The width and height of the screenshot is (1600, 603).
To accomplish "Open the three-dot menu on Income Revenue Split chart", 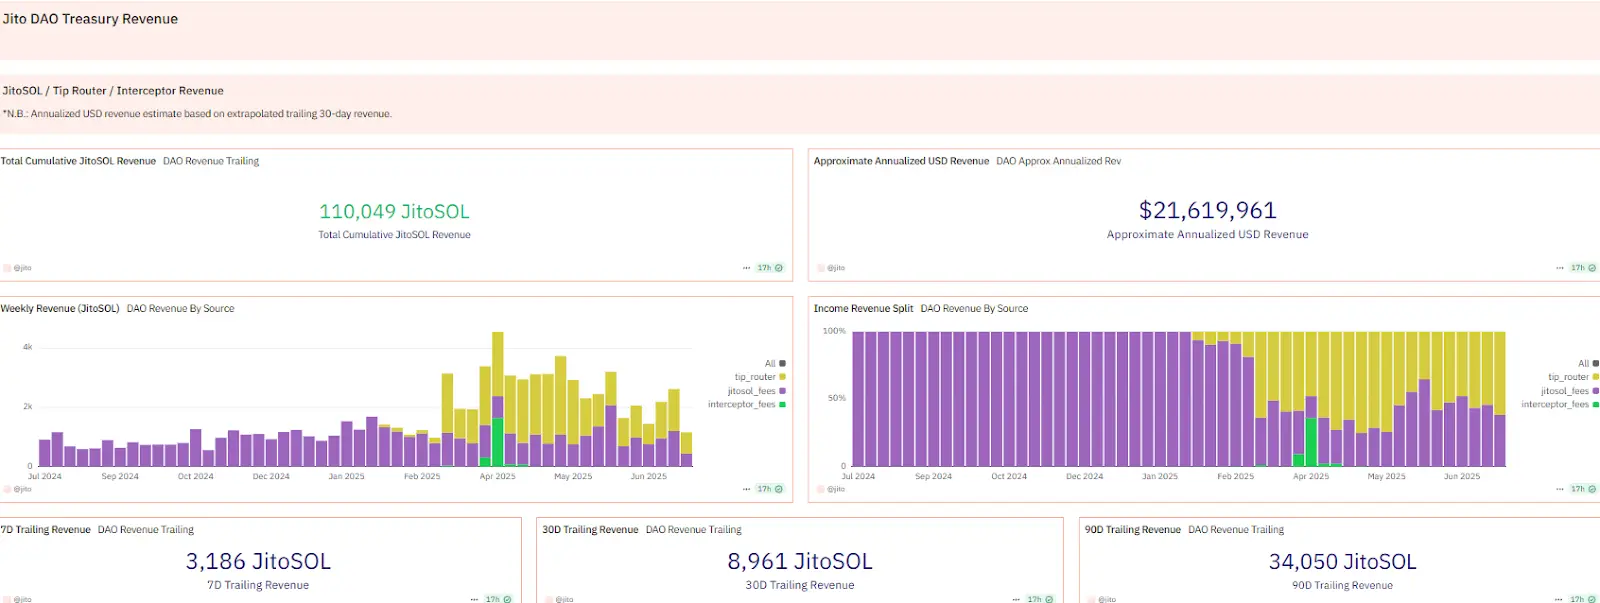I will tap(1560, 489).
